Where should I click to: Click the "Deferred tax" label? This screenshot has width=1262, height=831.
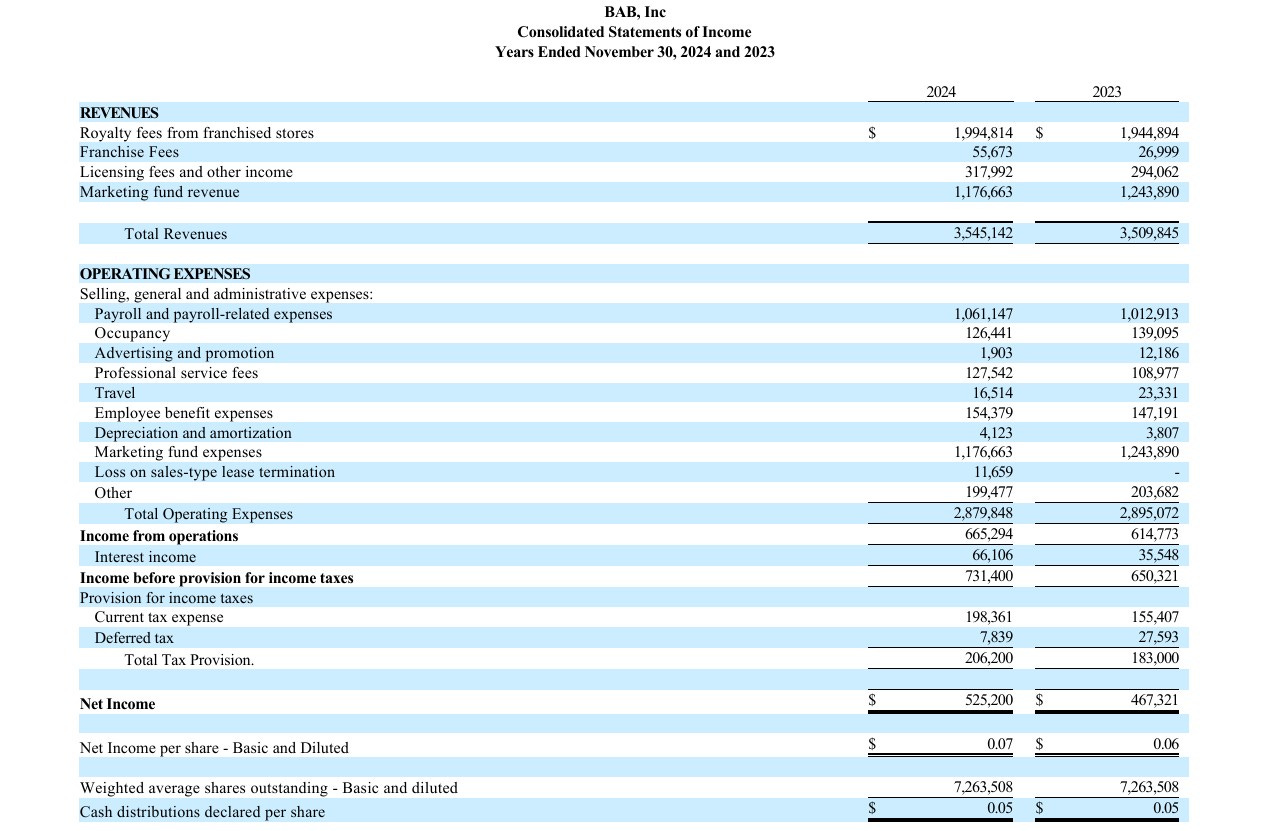[x=134, y=637]
